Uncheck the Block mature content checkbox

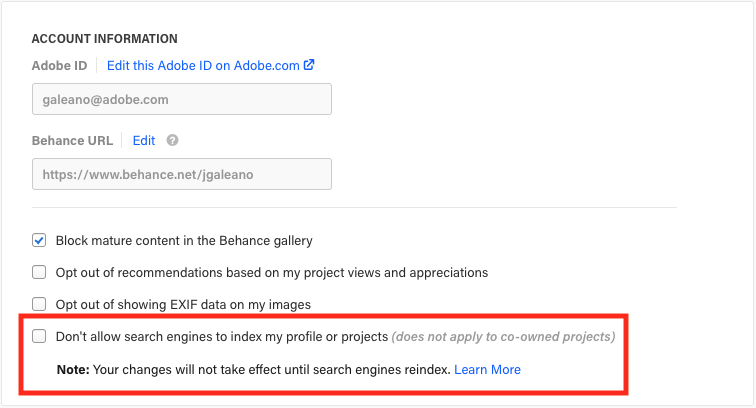point(39,240)
